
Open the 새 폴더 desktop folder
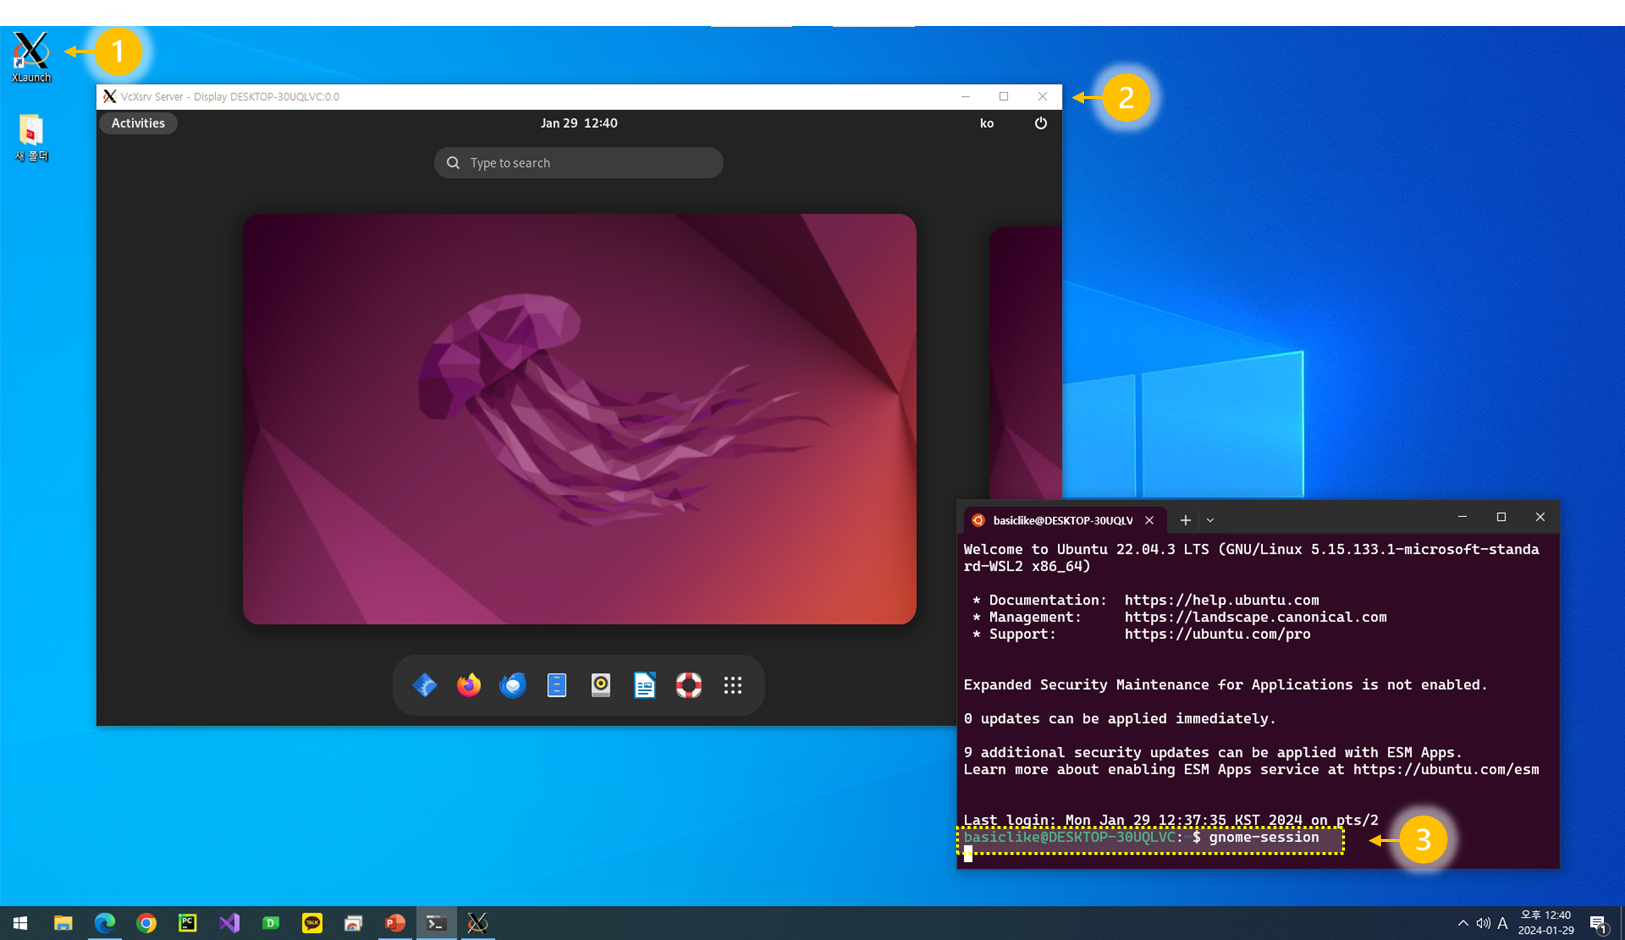click(x=31, y=137)
